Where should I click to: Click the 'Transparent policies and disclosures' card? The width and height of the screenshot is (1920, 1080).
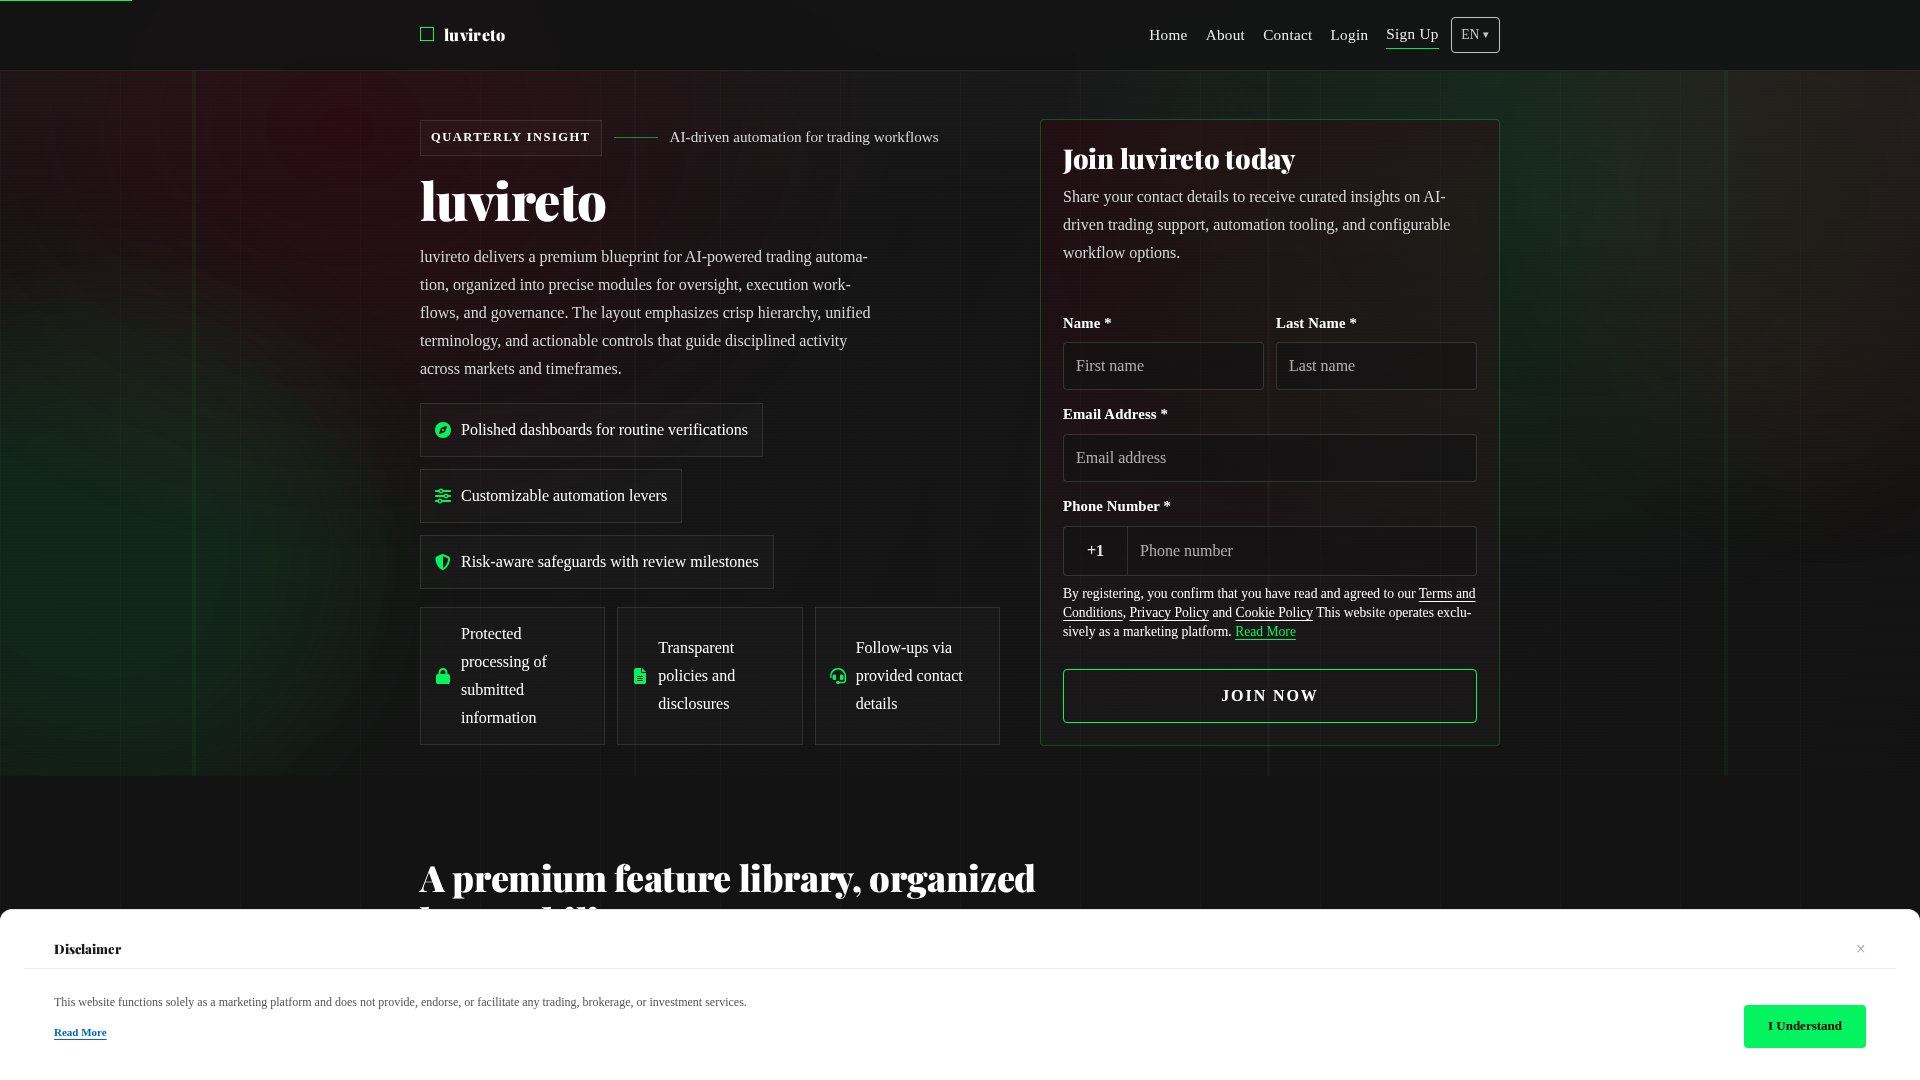tap(710, 676)
